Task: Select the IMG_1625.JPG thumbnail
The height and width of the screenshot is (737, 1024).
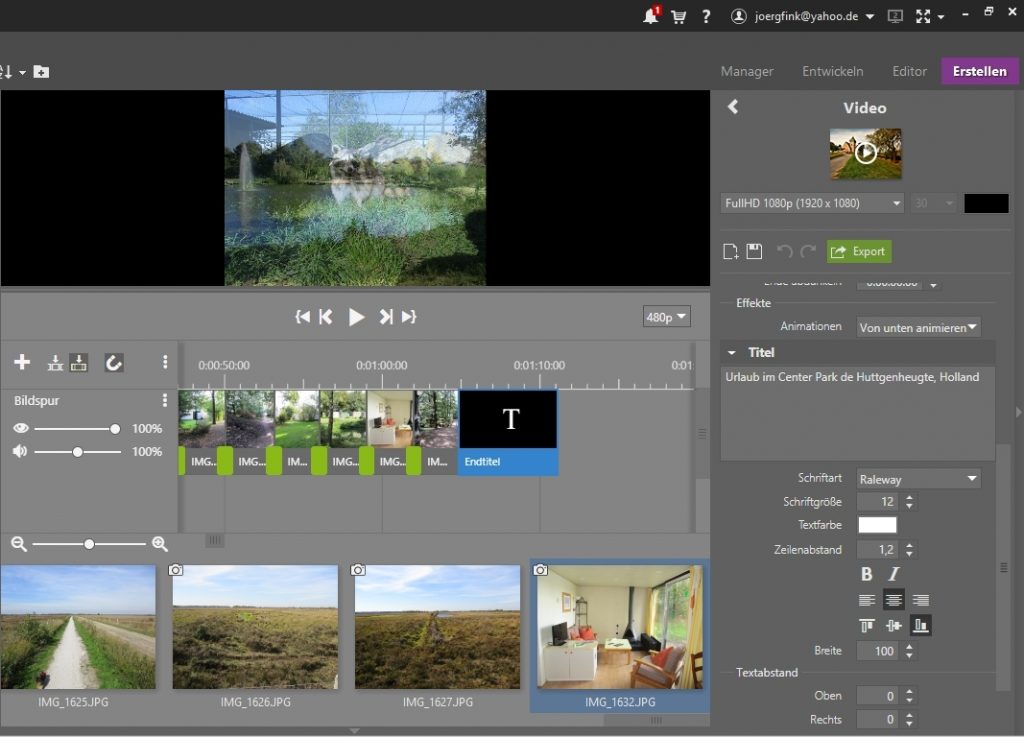Action: (x=78, y=627)
